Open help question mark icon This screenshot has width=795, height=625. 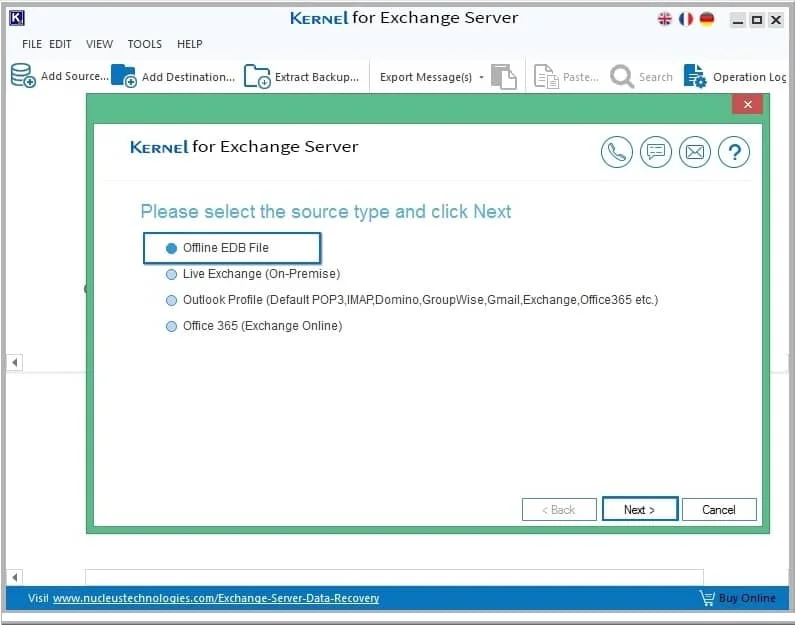pos(734,152)
